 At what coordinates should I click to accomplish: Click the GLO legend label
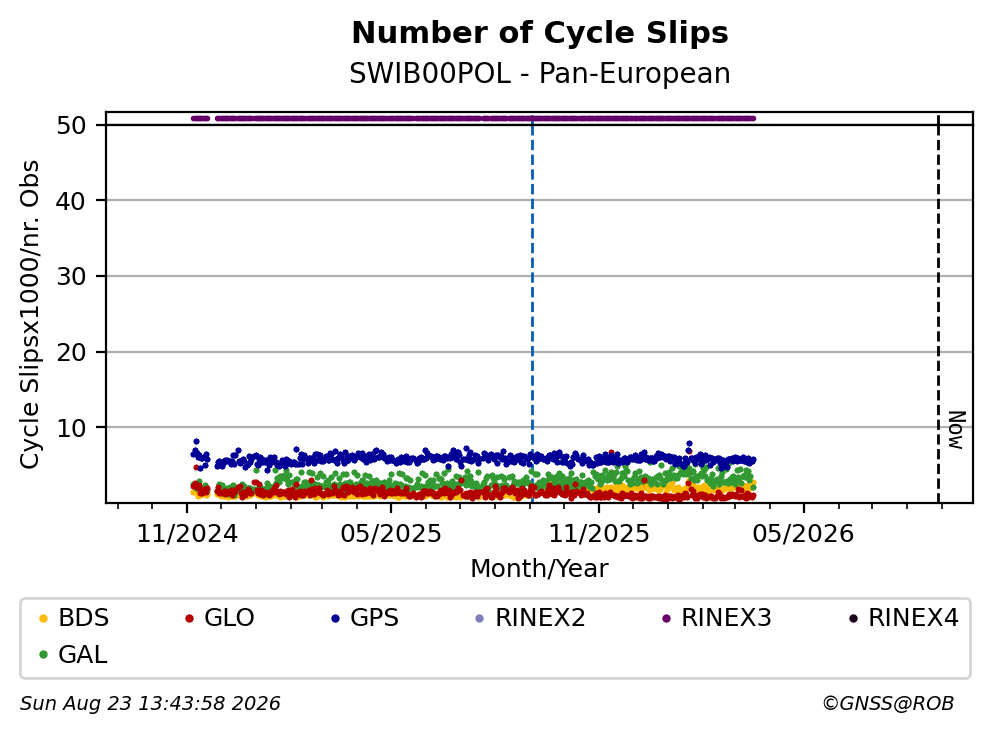tap(229, 617)
